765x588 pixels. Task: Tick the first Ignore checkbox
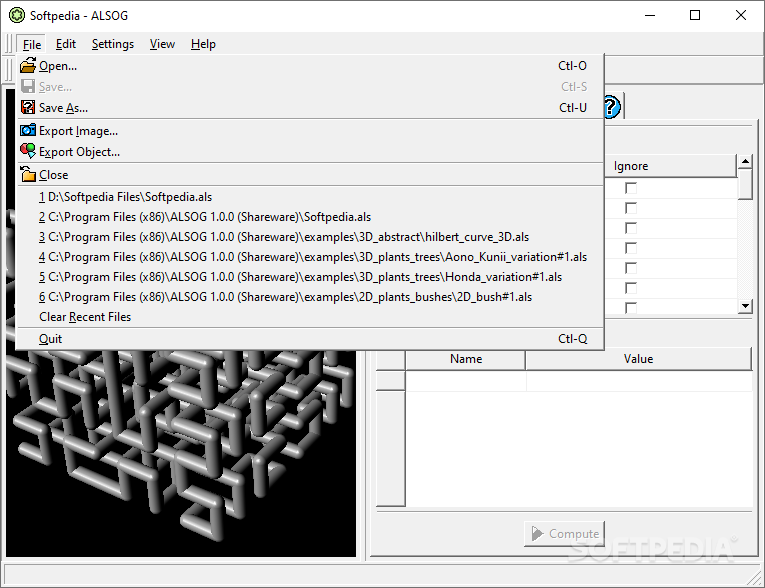(x=631, y=188)
